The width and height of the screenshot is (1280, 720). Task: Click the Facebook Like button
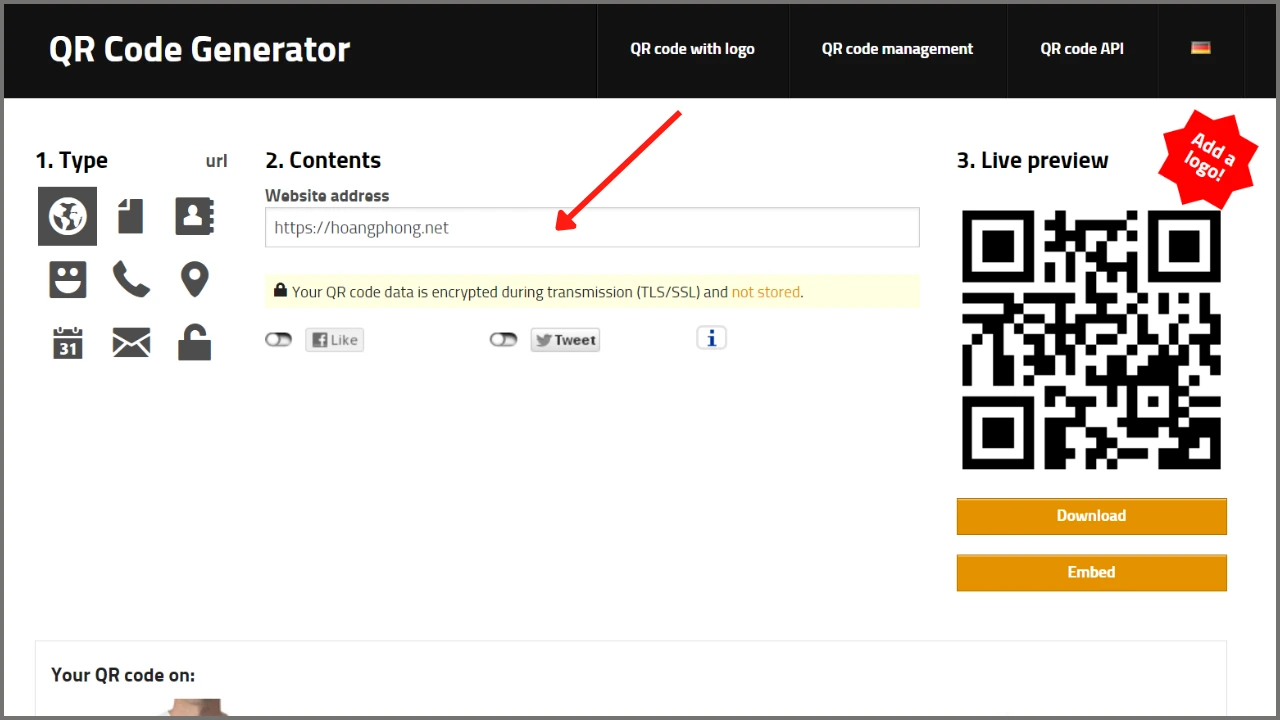[x=334, y=340]
